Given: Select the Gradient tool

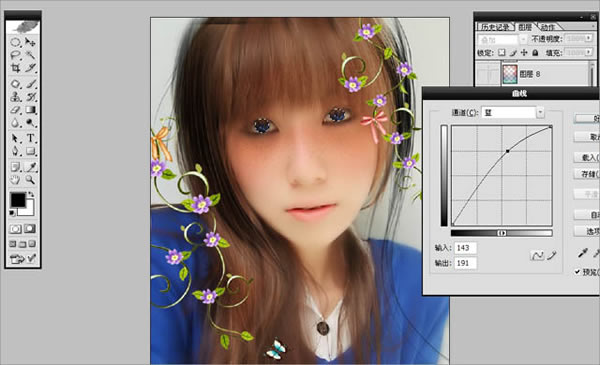Looking at the screenshot, I should point(31,110).
